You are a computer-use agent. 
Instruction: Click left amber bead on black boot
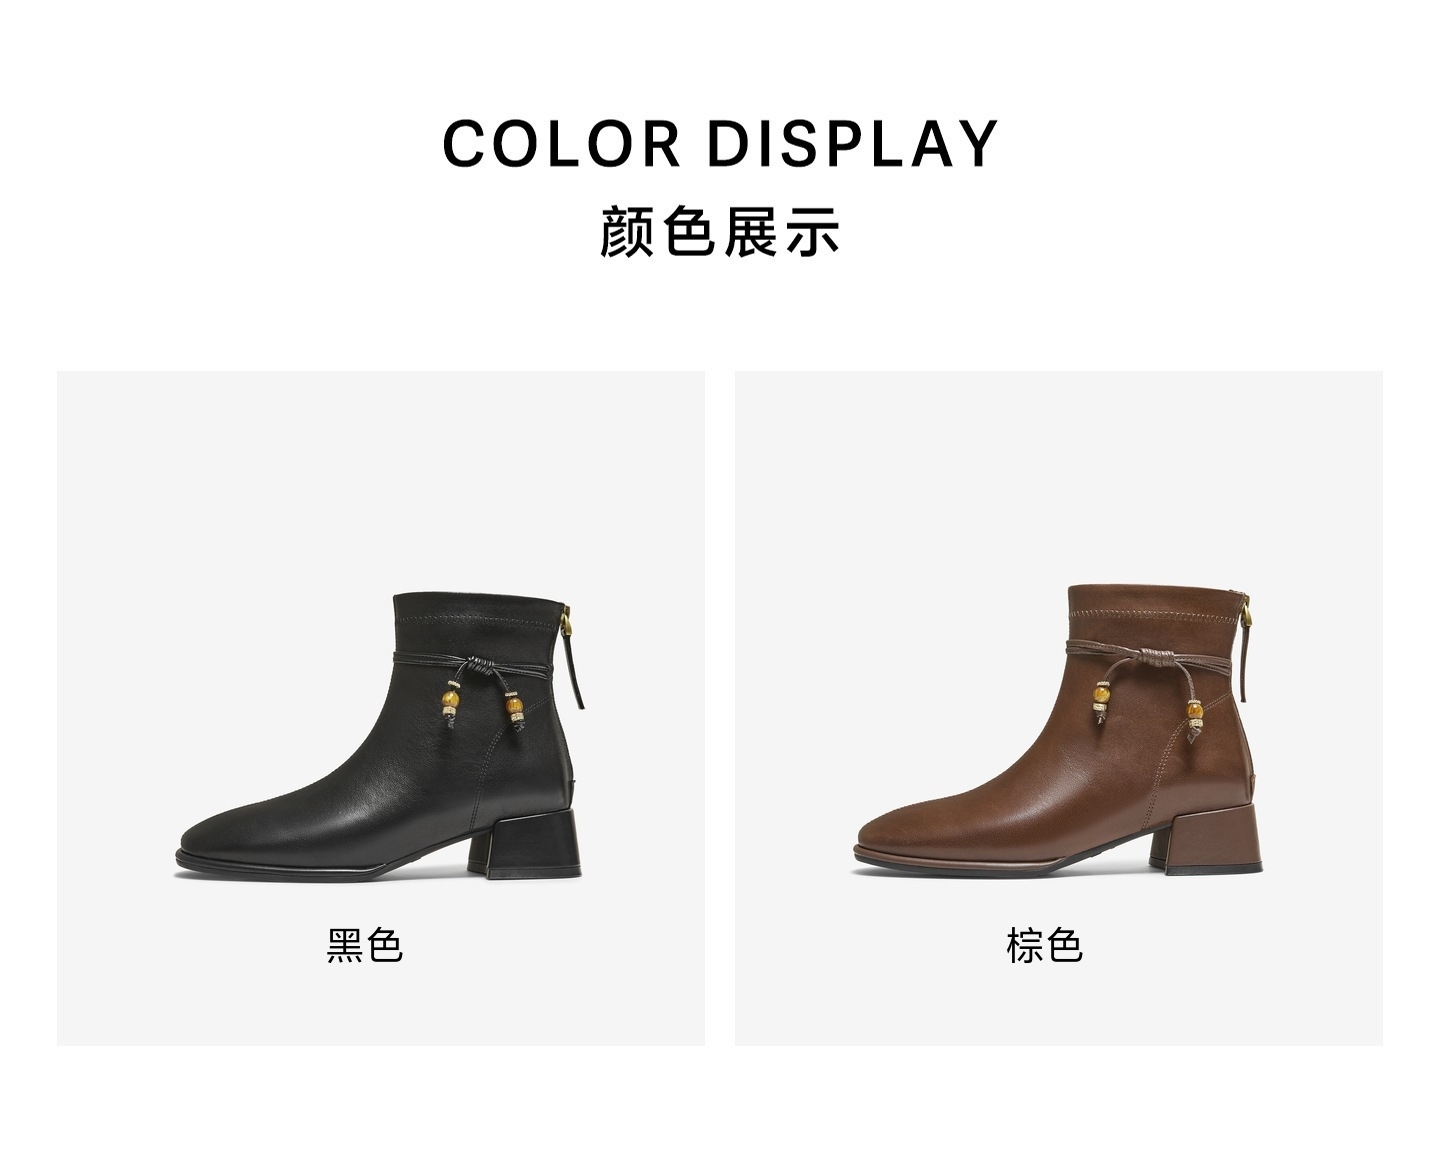451,697
